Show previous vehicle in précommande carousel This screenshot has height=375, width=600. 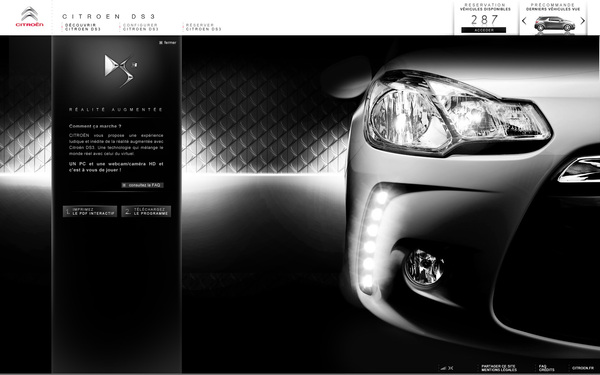click(524, 21)
